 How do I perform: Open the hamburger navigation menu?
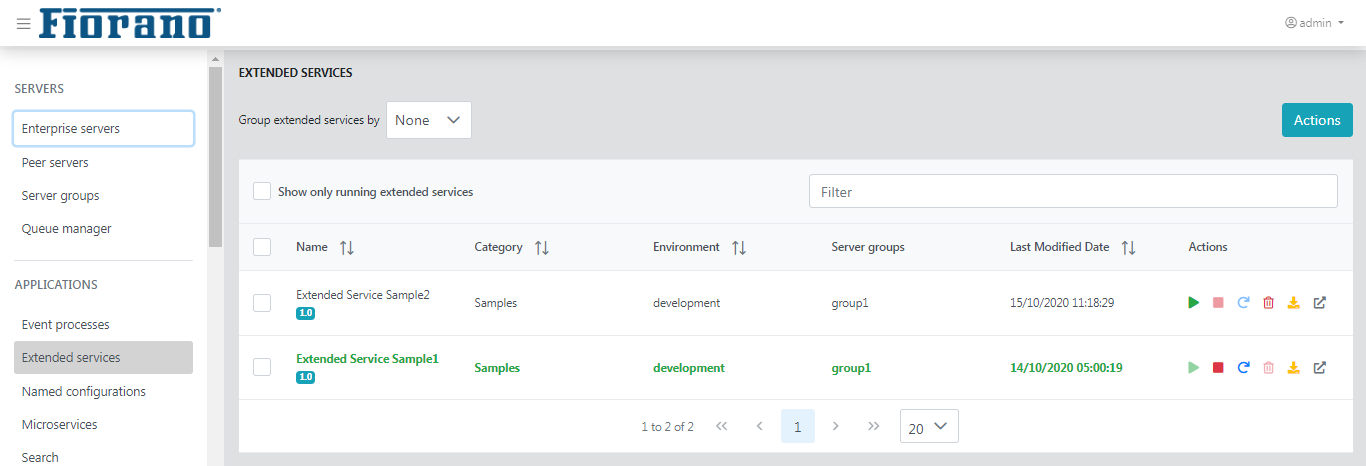pos(24,24)
